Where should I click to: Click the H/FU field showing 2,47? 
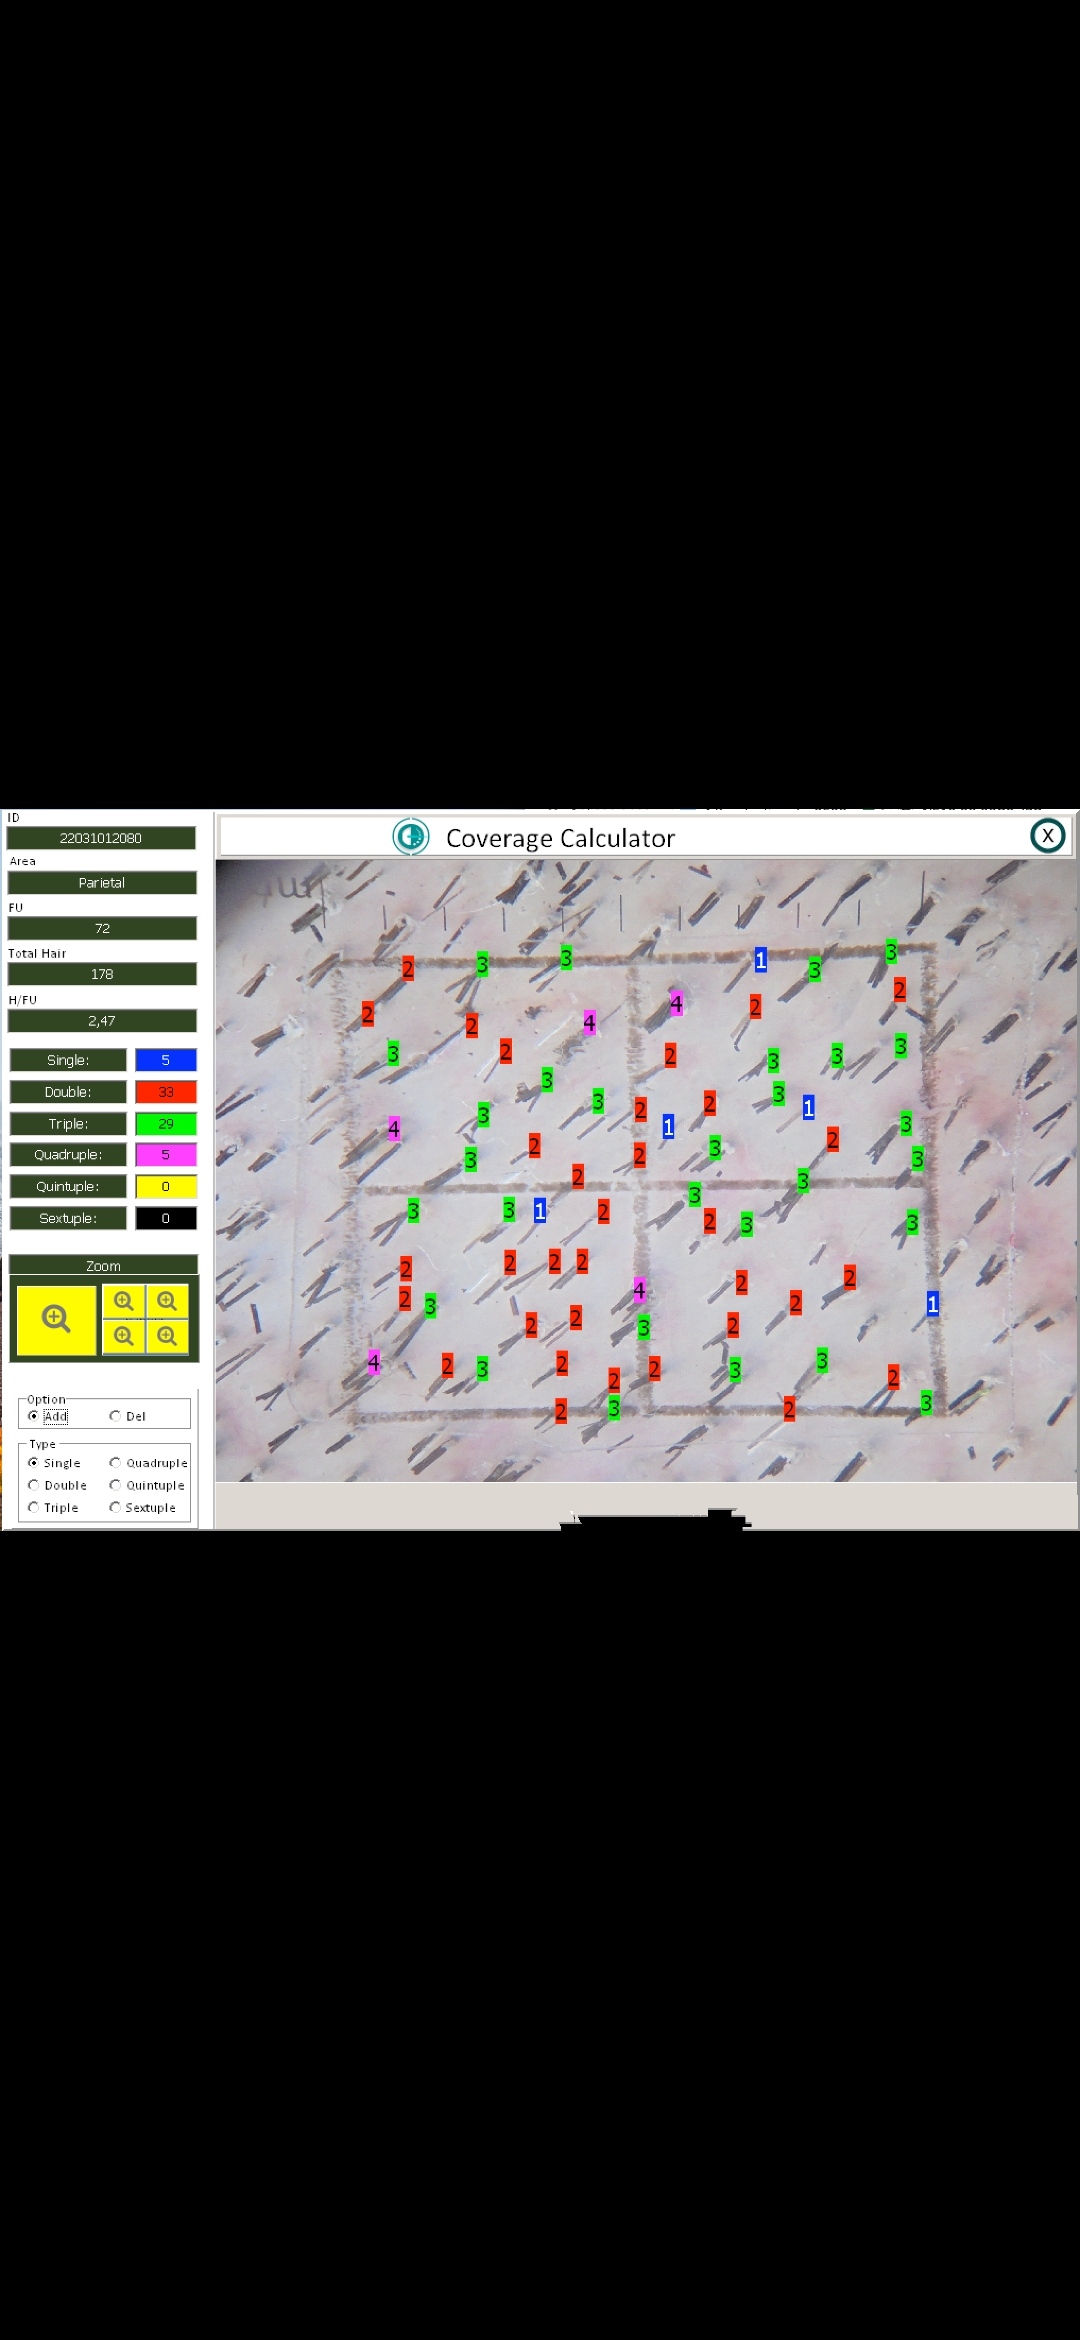(102, 1021)
